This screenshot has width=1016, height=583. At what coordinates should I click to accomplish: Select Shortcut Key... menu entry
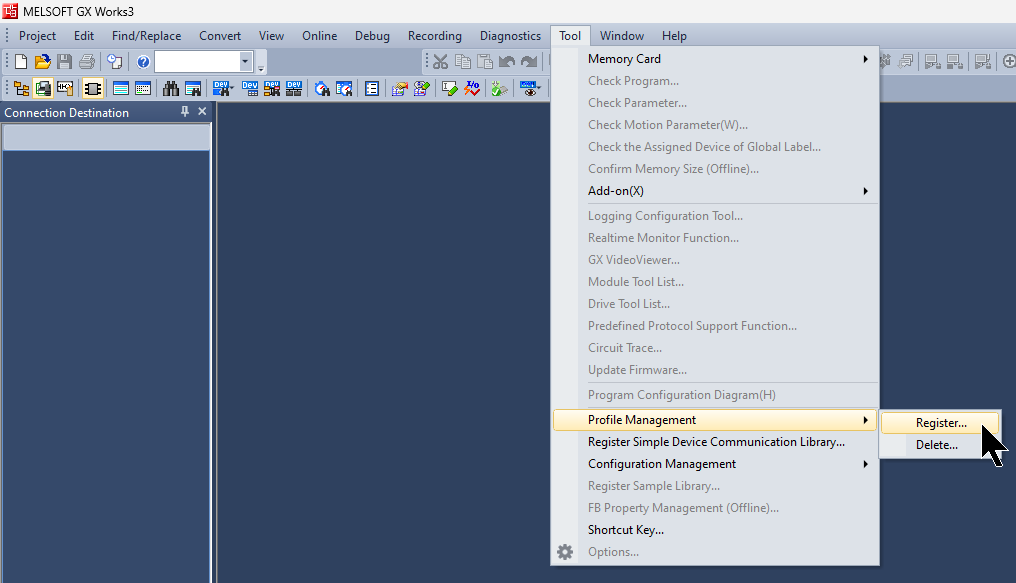[x=715, y=530]
